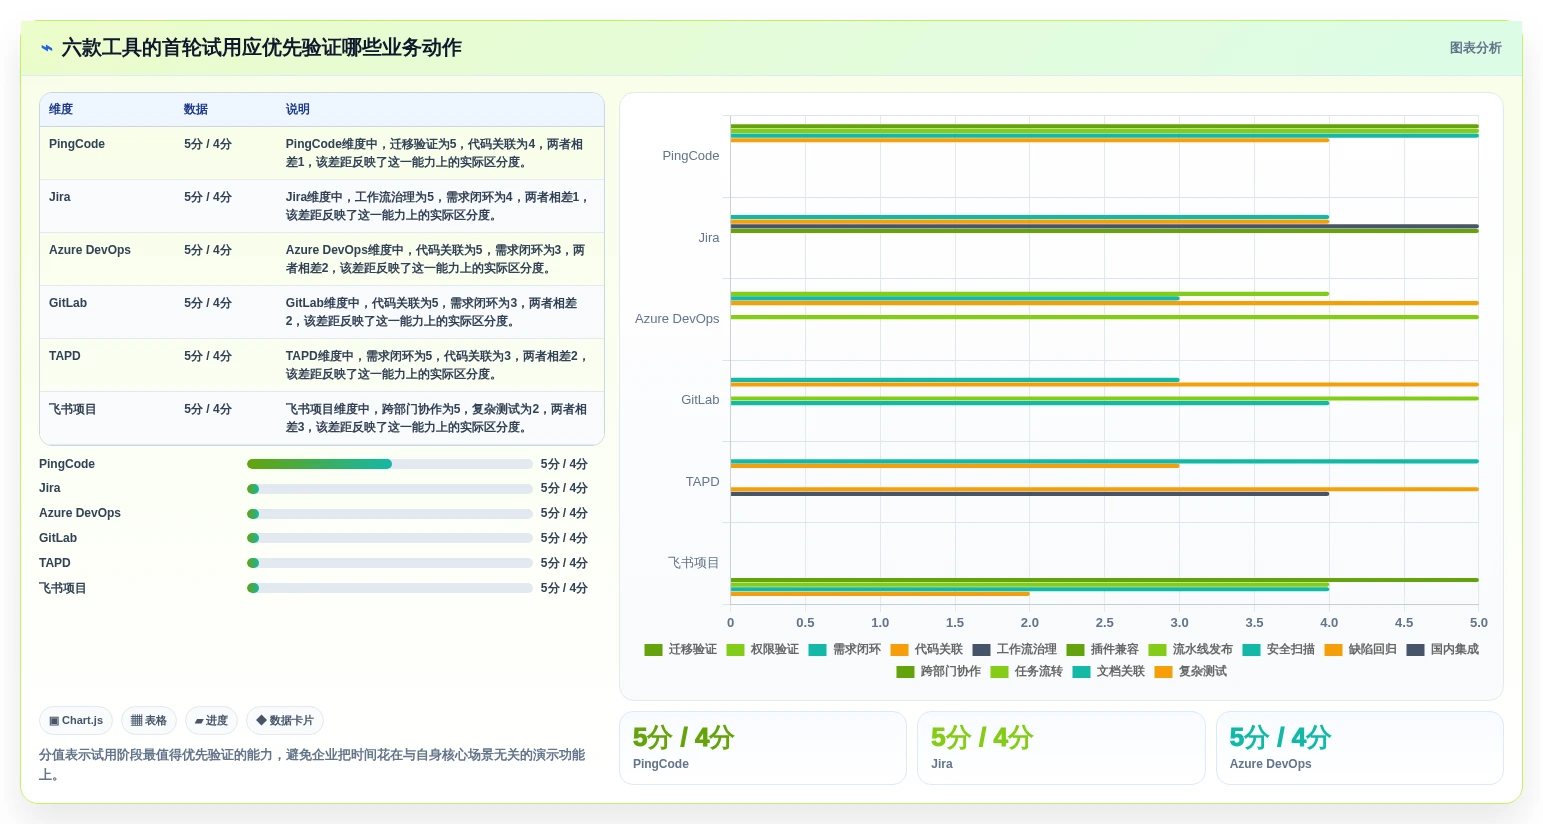The image size is (1543, 824).
Task: Click the PingCode label on chart axis
Action: click(x=691, y=156)
